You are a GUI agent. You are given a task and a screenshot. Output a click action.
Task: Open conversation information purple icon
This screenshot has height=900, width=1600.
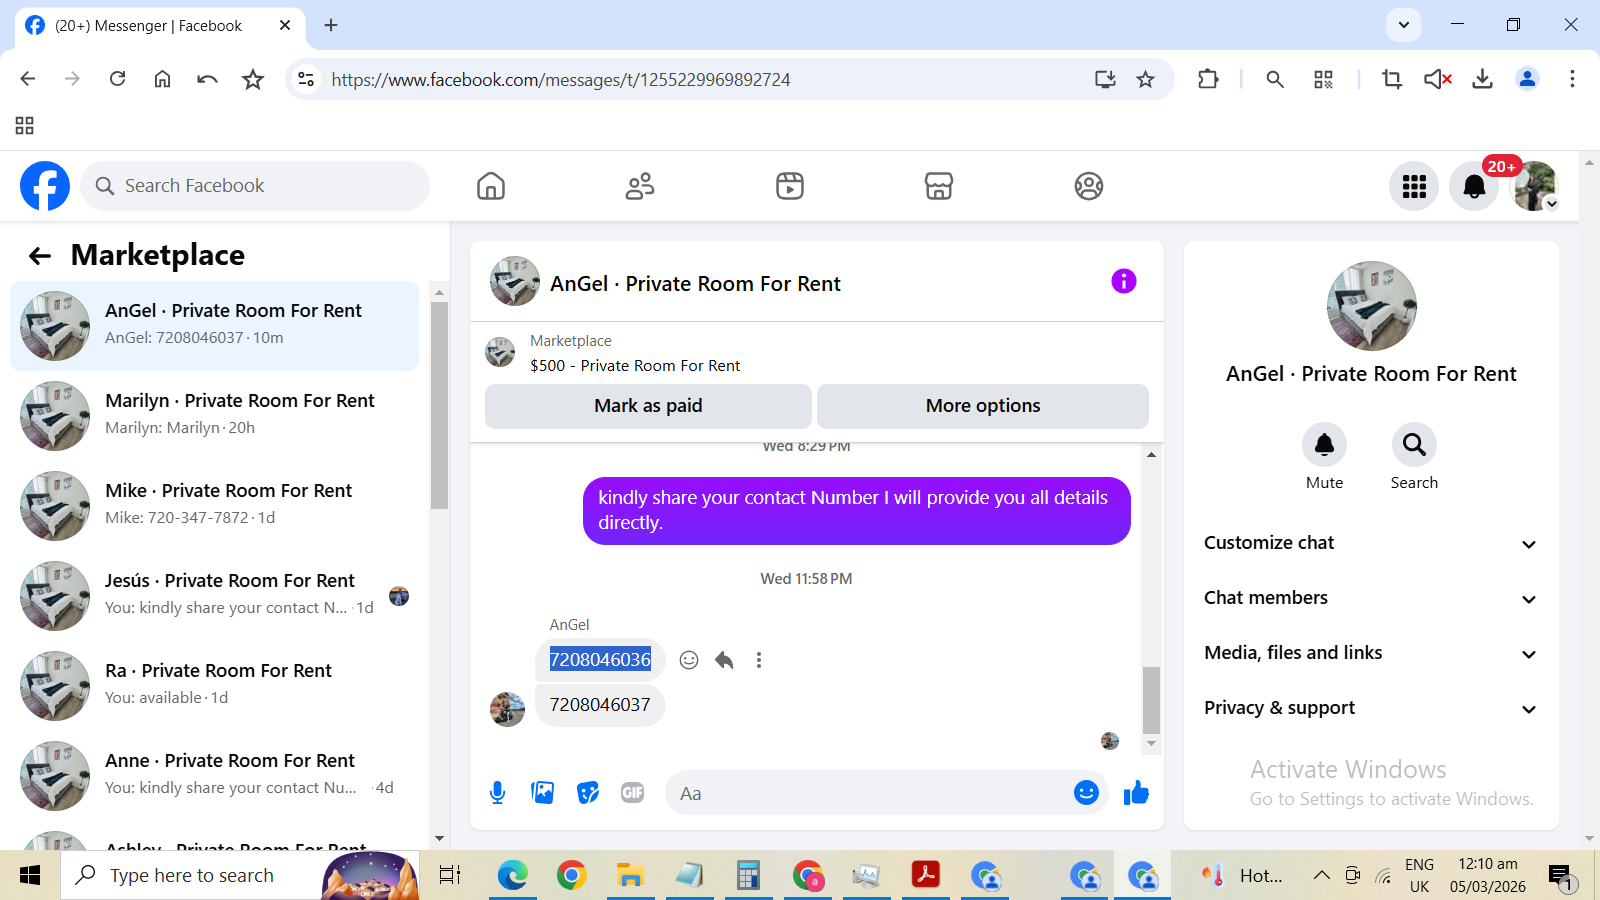click(x=1124, y=281)
